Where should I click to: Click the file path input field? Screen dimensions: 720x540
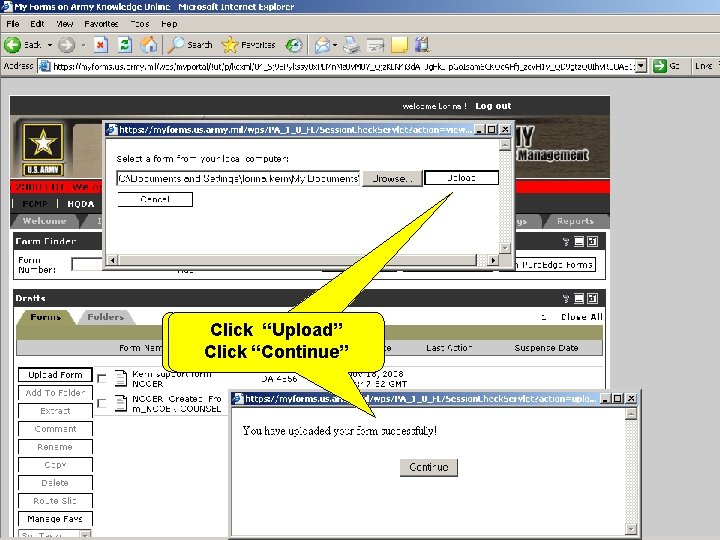(238, 179)
